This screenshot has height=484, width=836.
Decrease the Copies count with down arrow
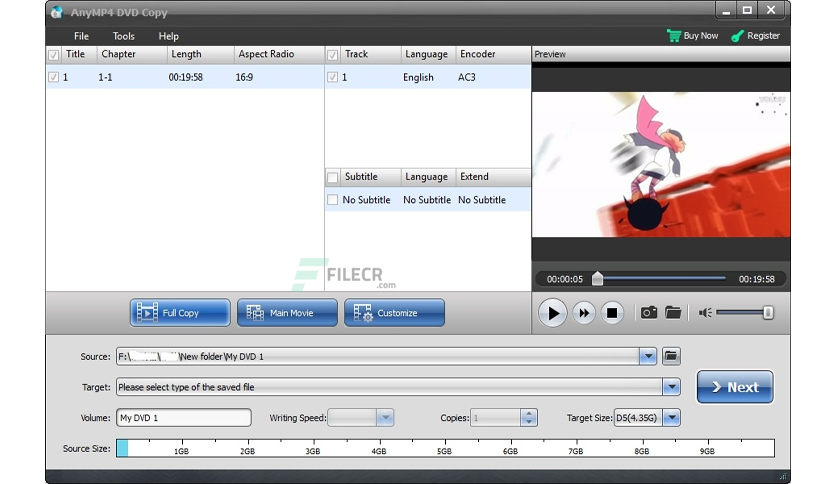click(x=528, y=422)
